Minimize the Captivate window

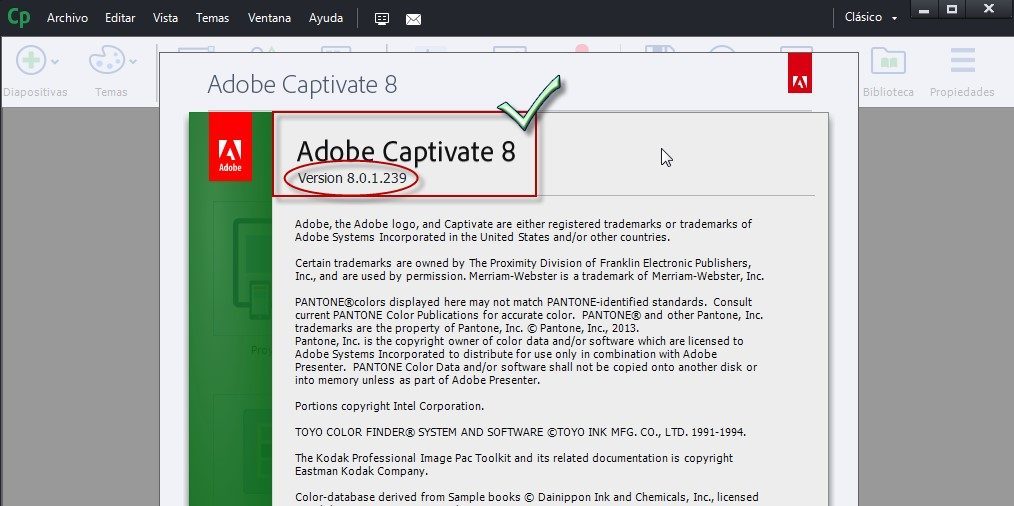(x=925, y=9)
